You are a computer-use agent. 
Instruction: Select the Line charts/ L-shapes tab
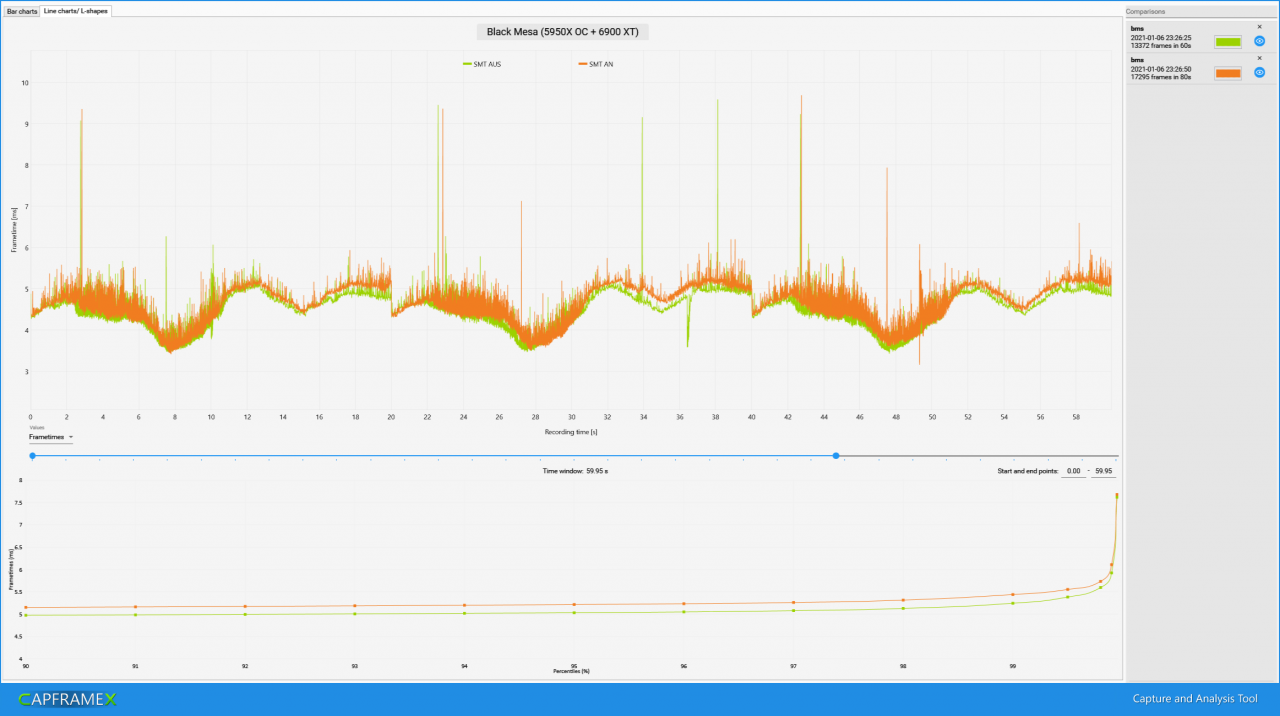pos(76,11)
